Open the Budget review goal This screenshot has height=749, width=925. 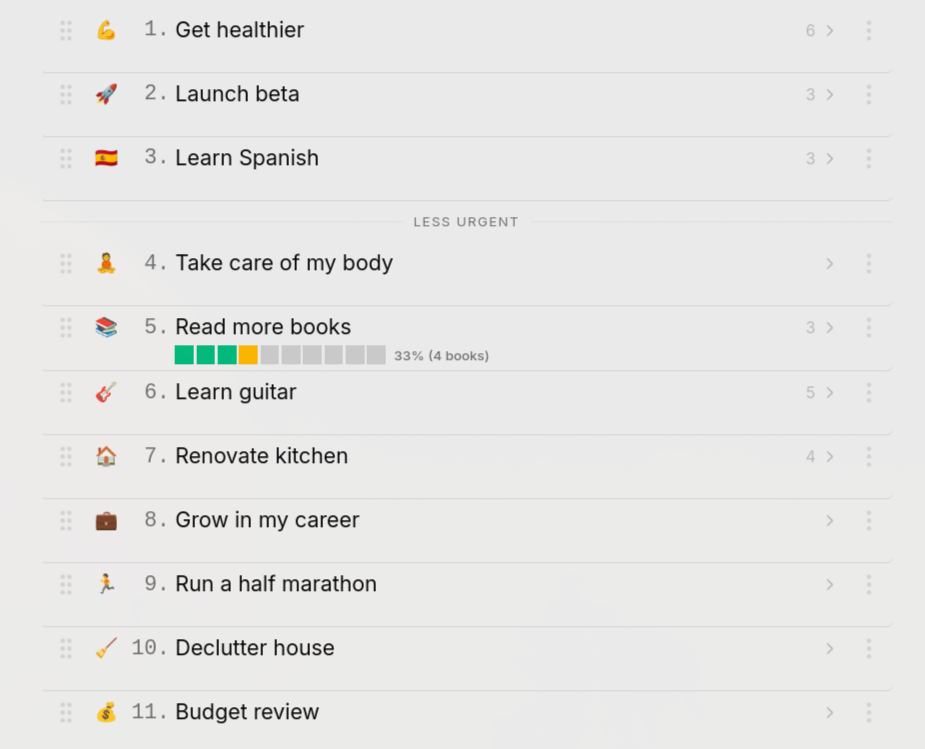[247, 712]
